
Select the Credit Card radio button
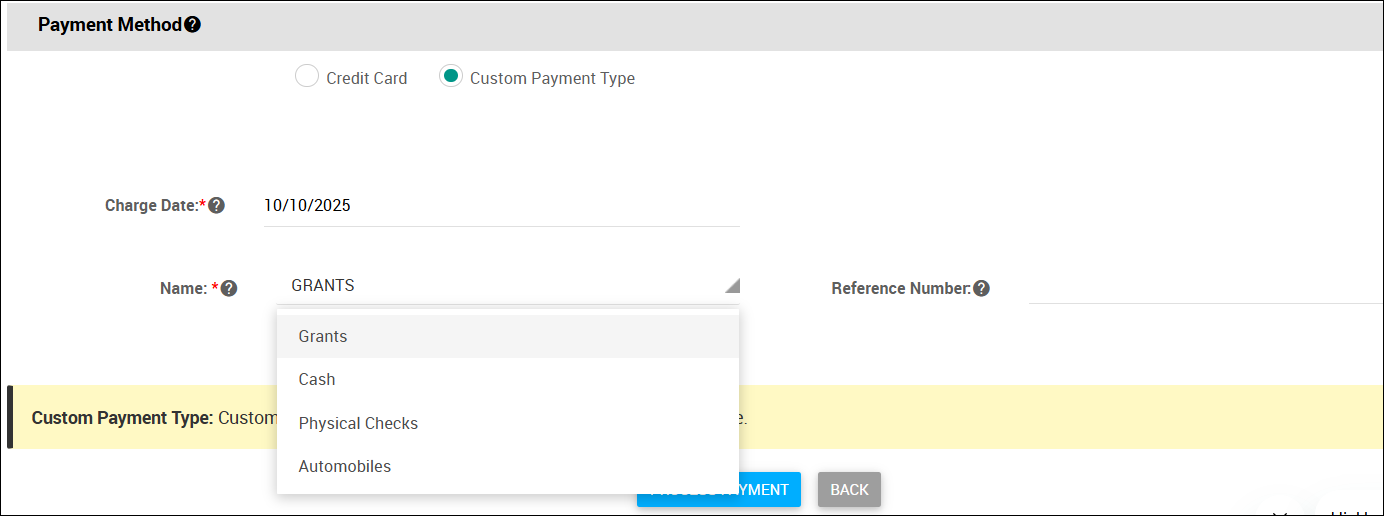[307, 77]
